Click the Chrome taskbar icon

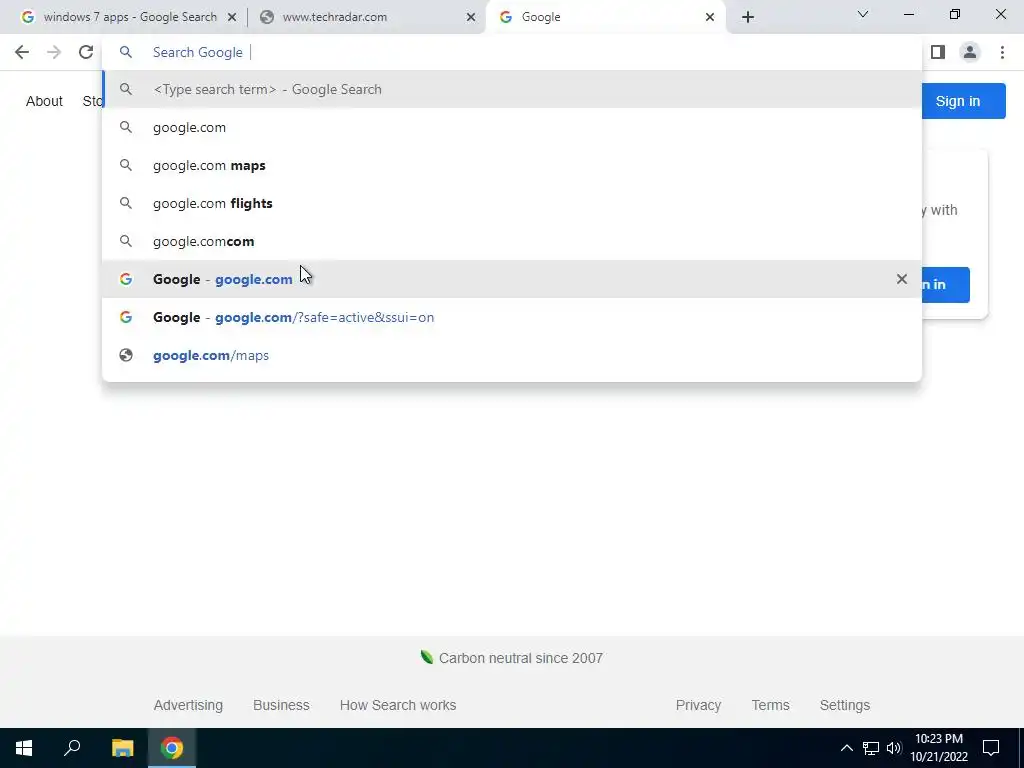click(x=172, y=748)
